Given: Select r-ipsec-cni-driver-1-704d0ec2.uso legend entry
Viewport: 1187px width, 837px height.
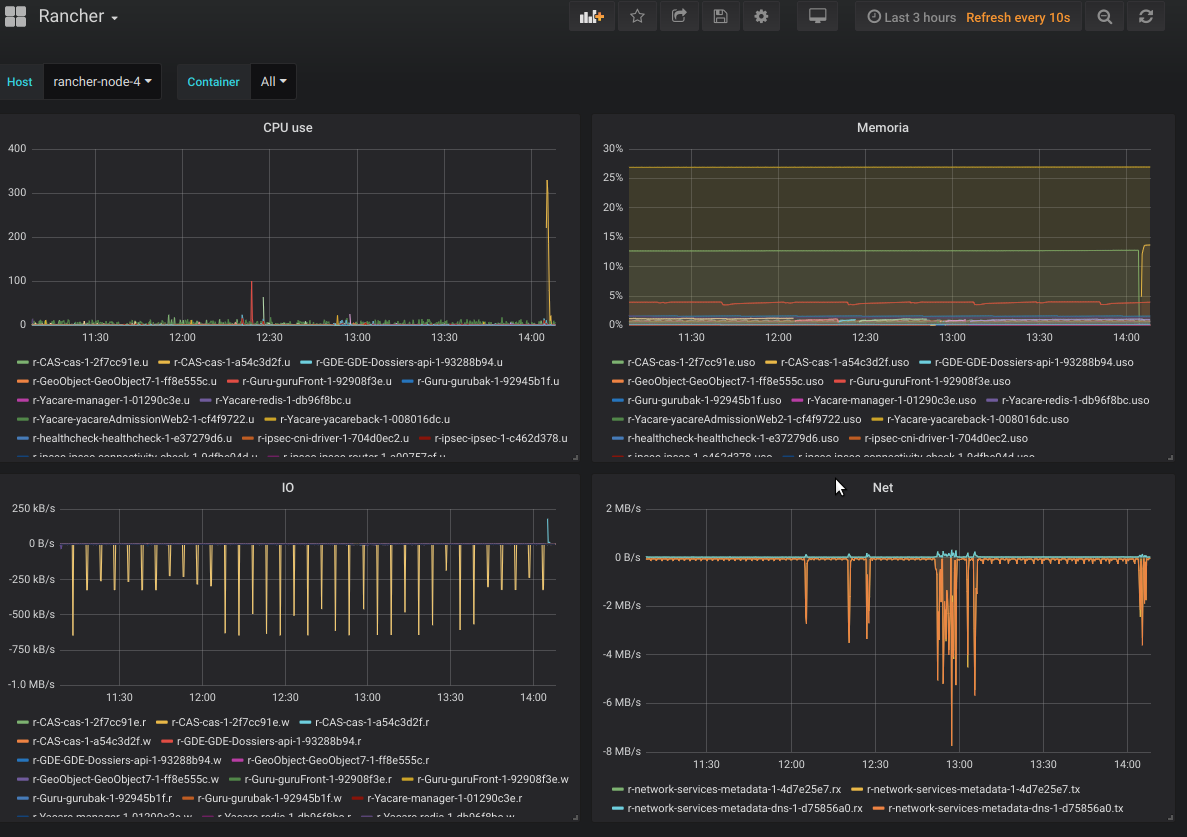Looking at the screenshot, I should [946, 438].
